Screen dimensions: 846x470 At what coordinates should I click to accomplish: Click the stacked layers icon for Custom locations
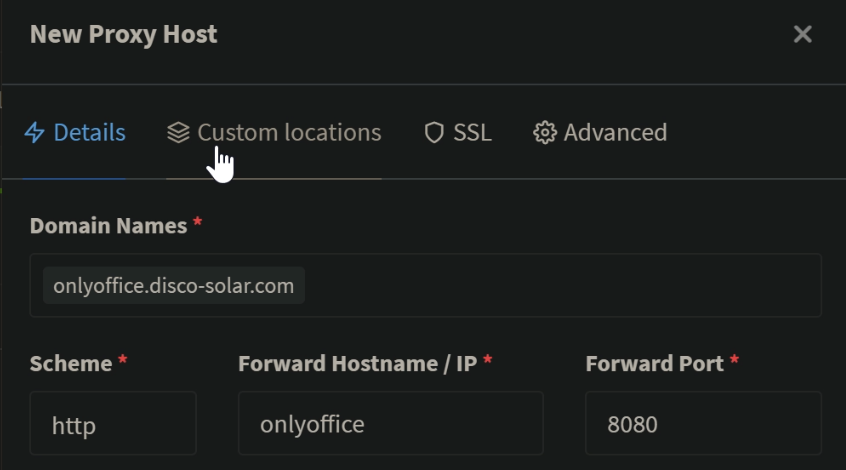[x=178, y=133]
